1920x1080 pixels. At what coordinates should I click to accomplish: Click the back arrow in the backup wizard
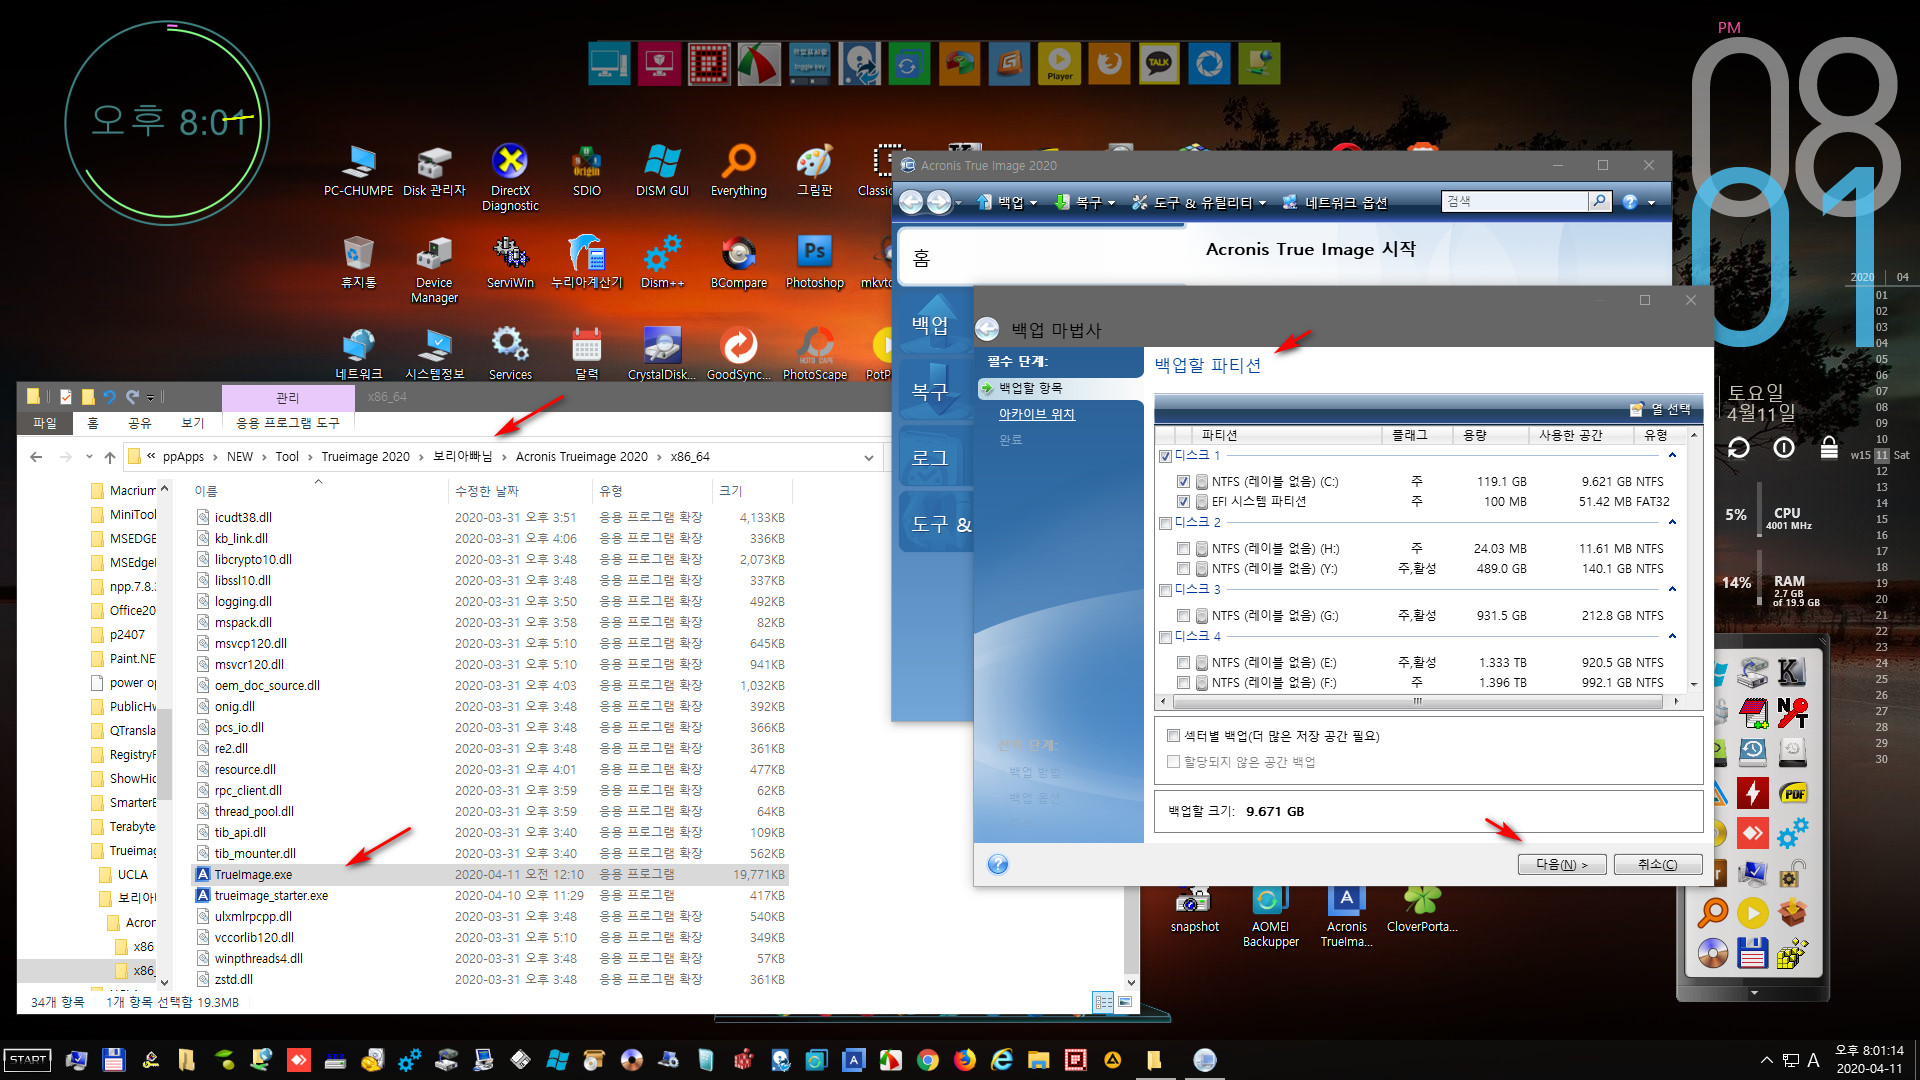pos(987,329)
